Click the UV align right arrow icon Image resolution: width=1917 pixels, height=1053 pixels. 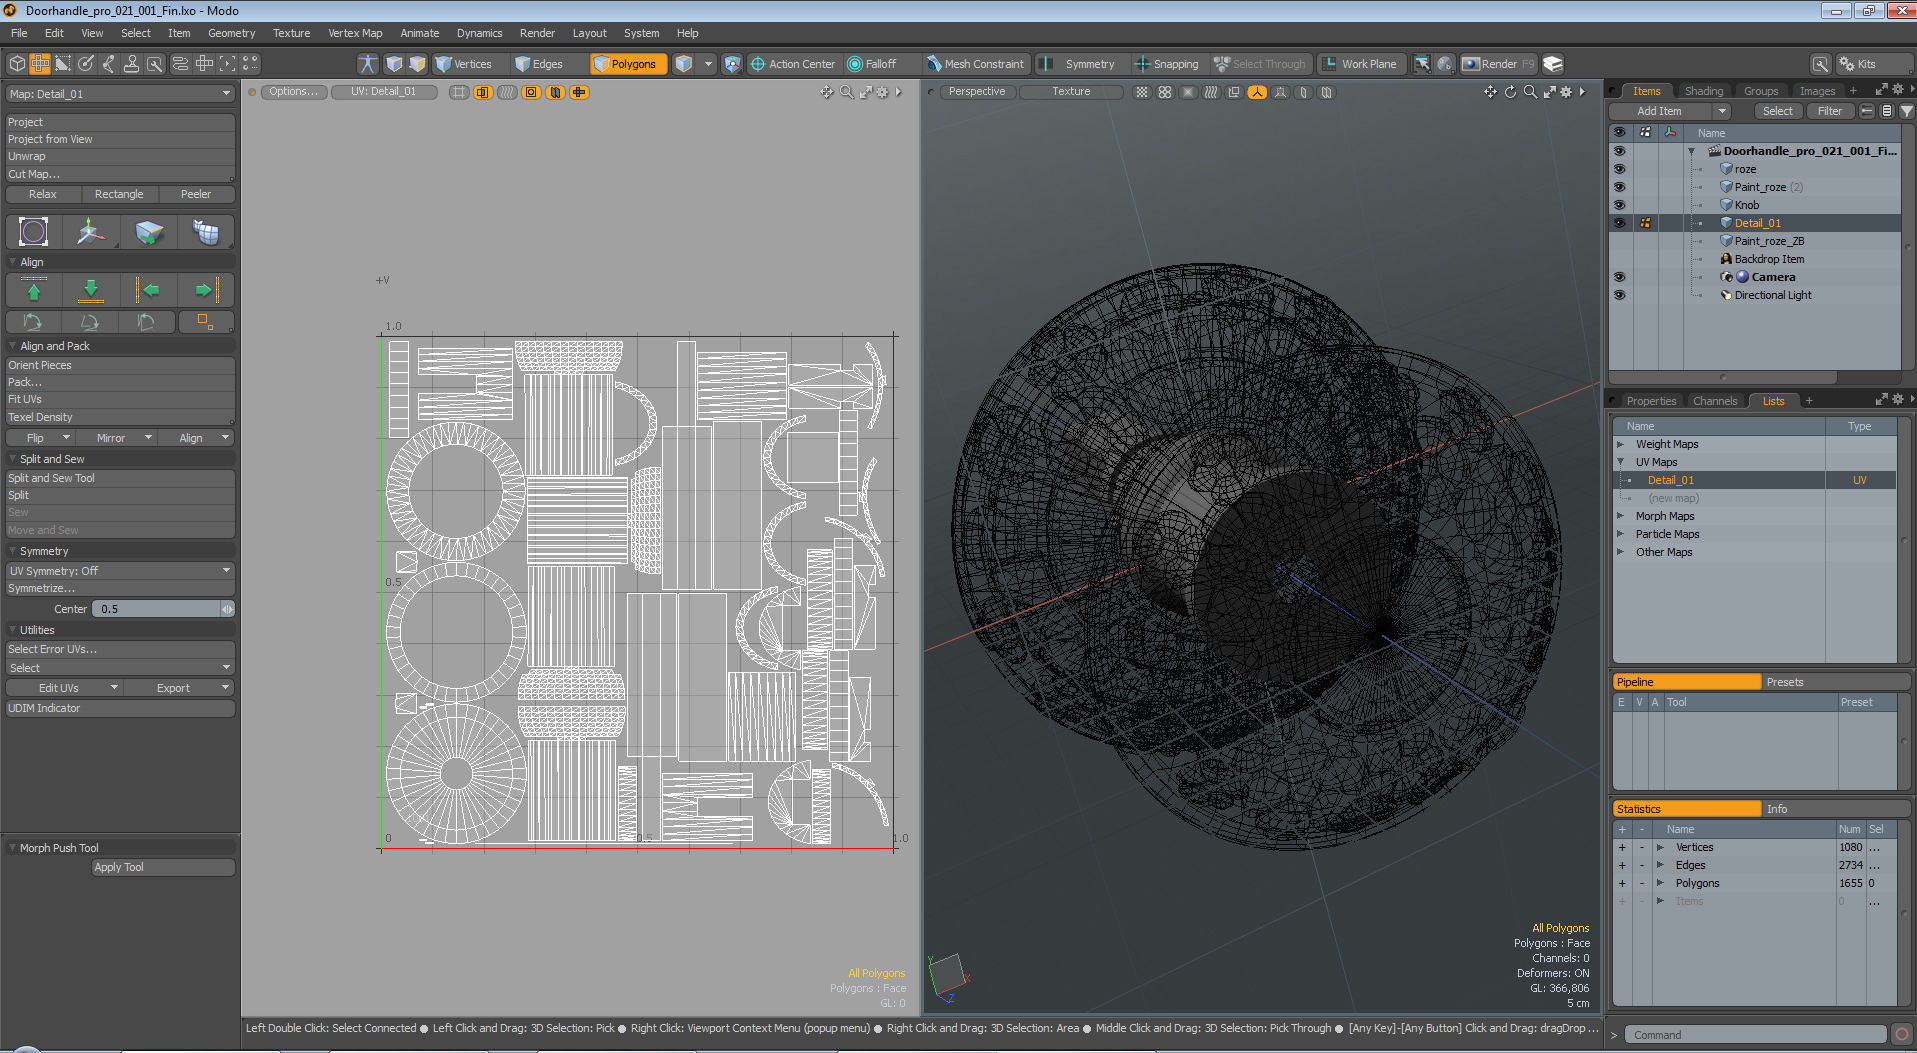[206, 290]
